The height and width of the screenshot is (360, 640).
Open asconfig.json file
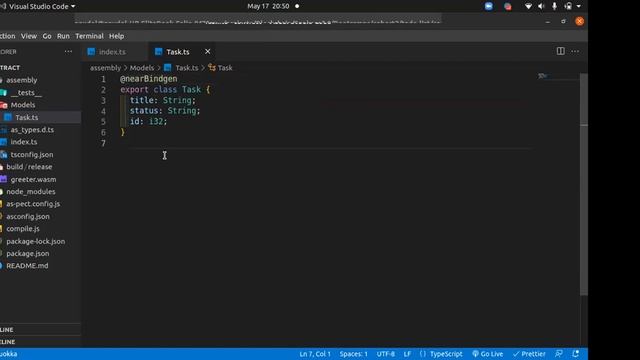[28, 216]
